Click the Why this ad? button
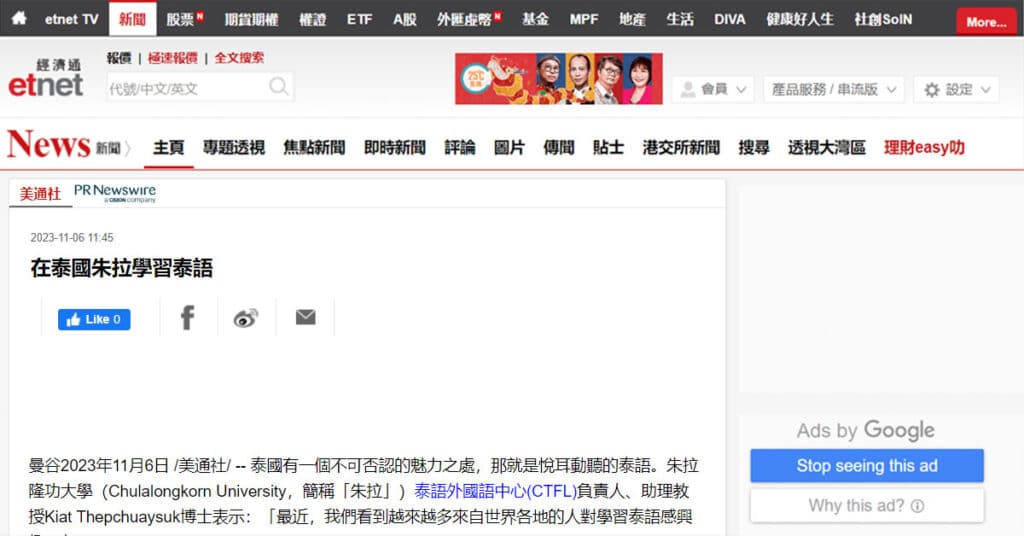Screen dimensions: 1024x536 pyautogui.click(x=867, y=506)
